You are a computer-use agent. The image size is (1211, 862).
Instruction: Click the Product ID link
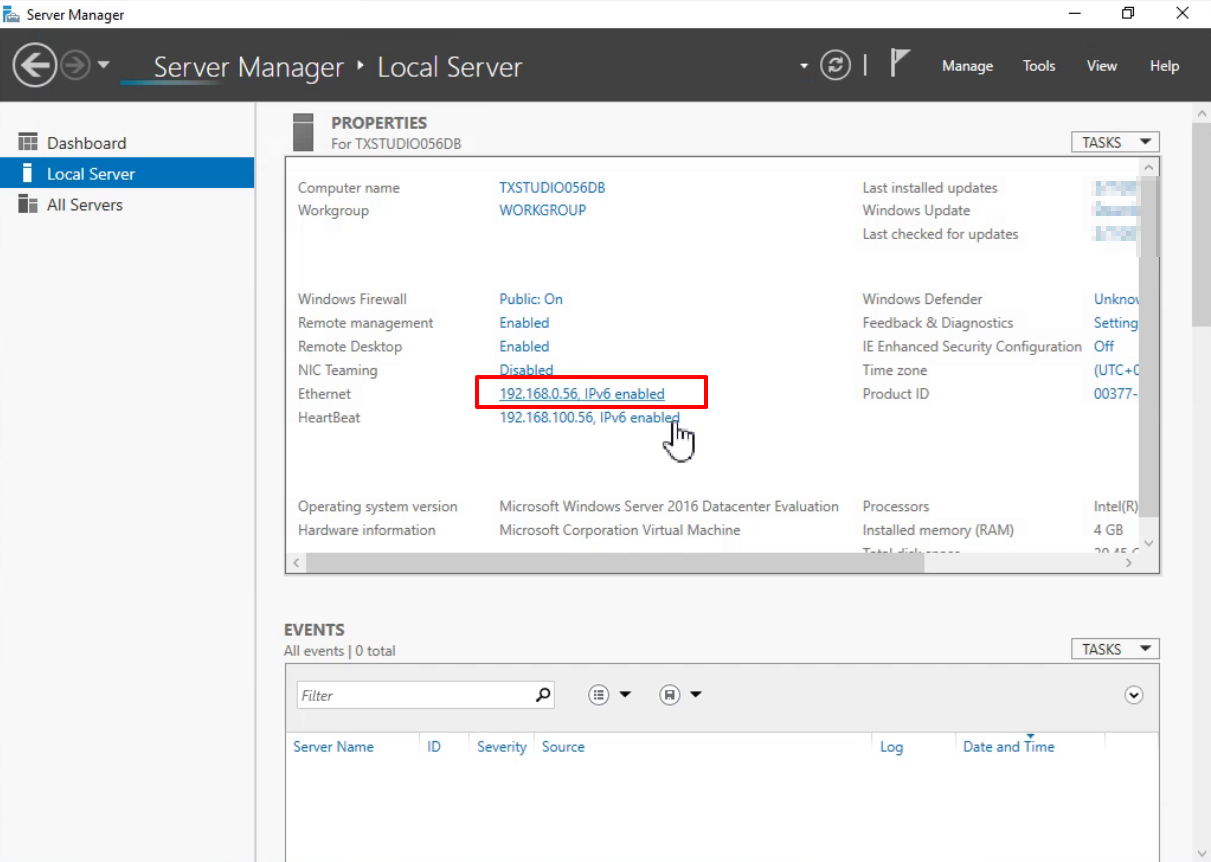1116,394
